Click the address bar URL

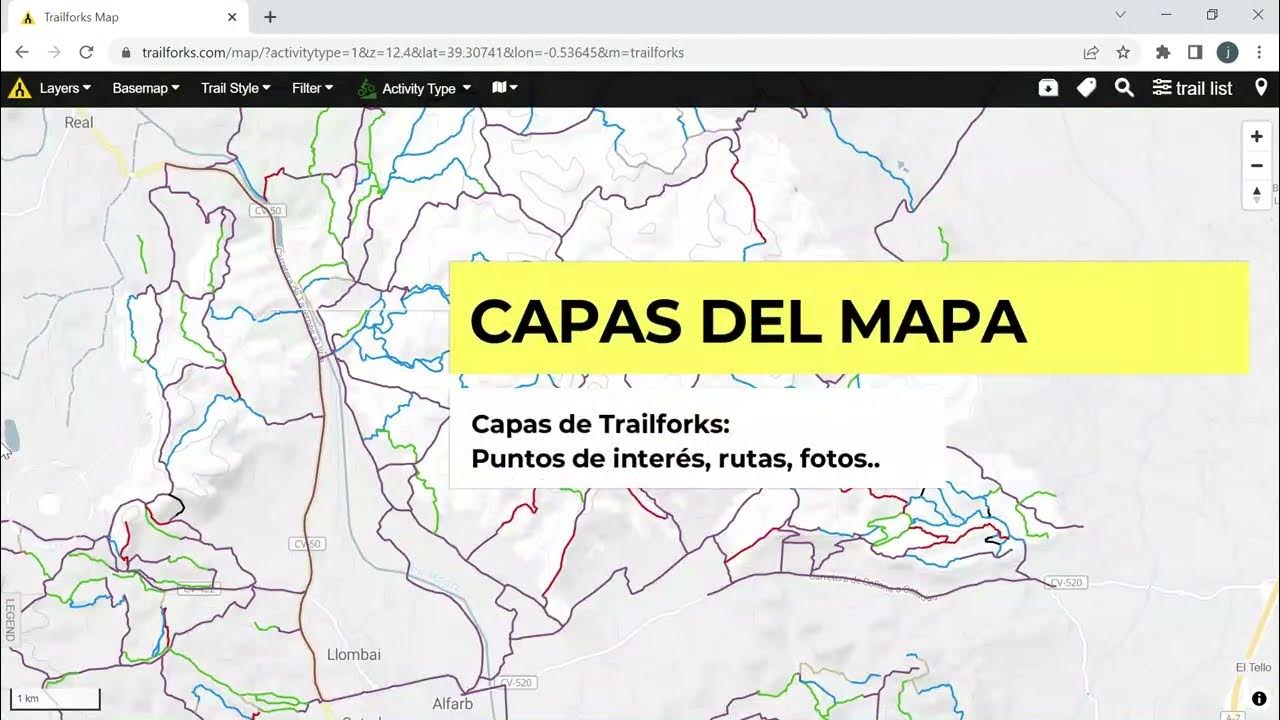413,52
